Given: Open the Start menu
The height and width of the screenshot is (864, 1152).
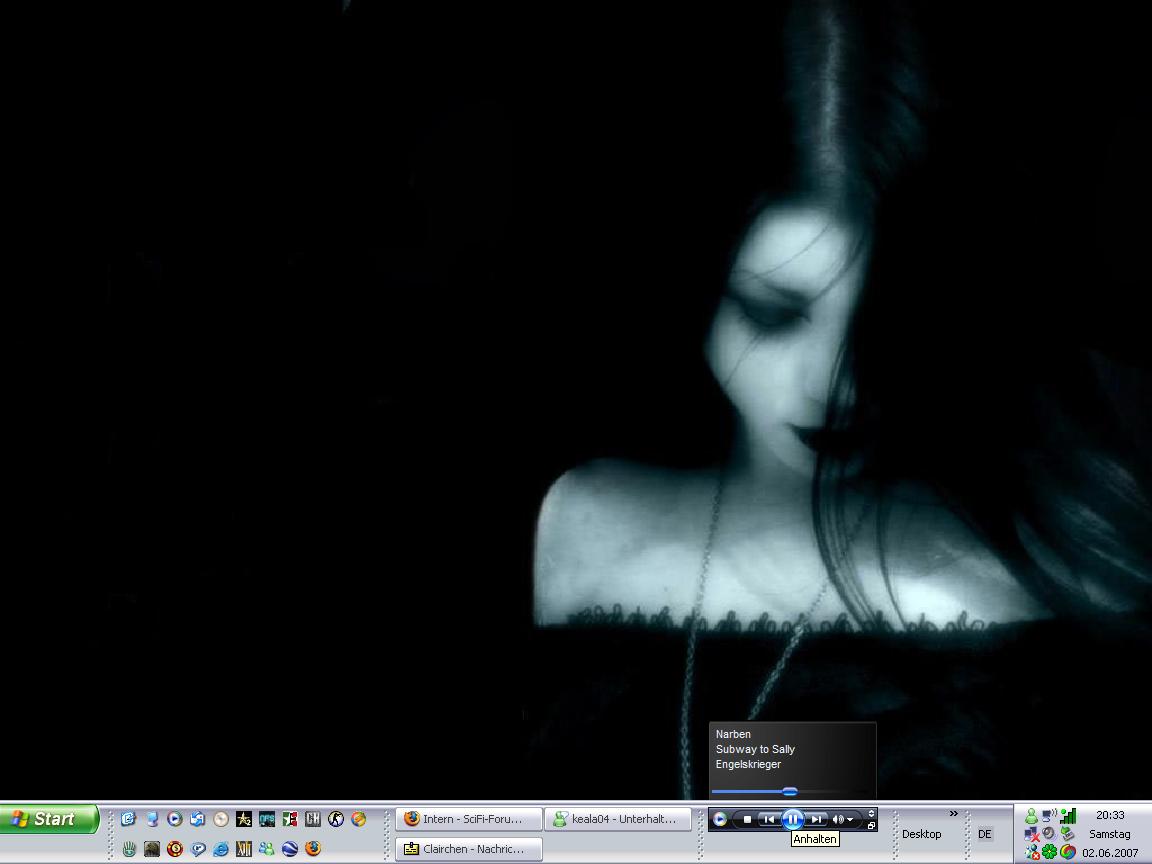Looking at the screenshot, I should point(49,819).
